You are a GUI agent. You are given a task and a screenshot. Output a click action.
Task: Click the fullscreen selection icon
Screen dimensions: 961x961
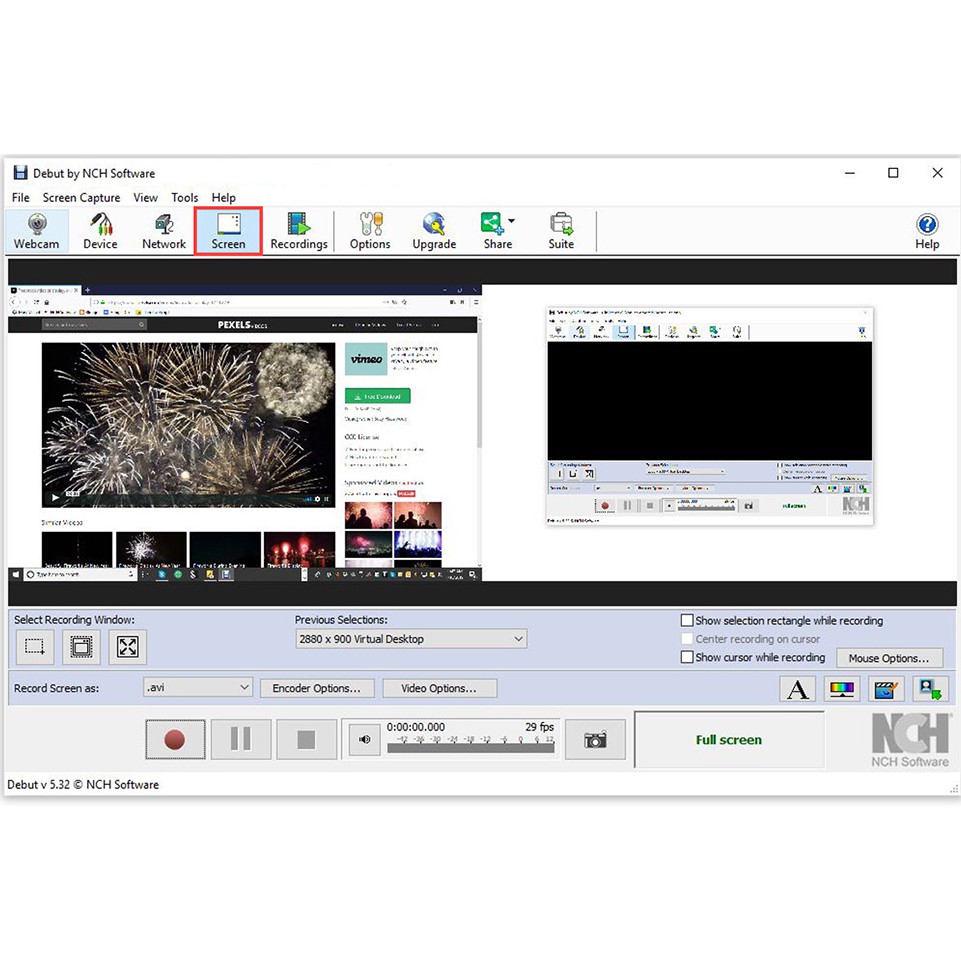(x=128, y=647)
